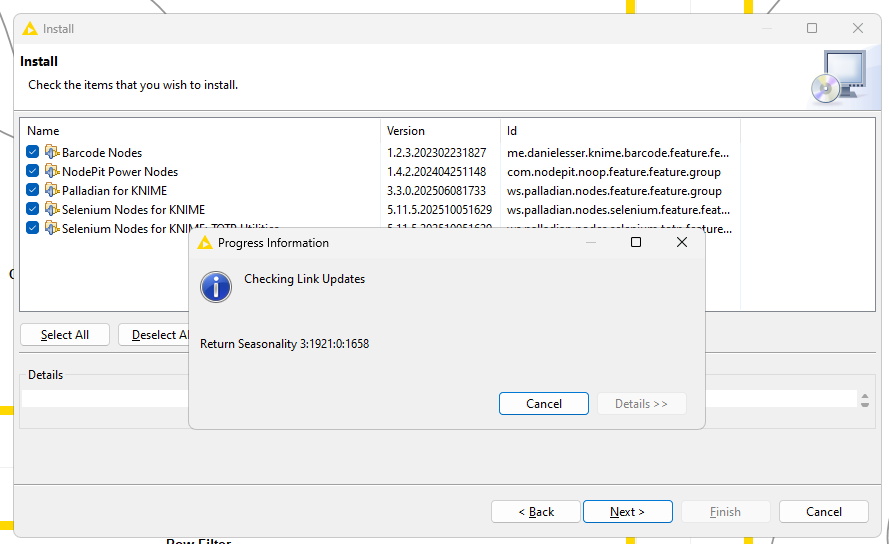Click the NodePit Power Nodes feature icon
This screenshot has width=889, height=544.
(52, 172)
